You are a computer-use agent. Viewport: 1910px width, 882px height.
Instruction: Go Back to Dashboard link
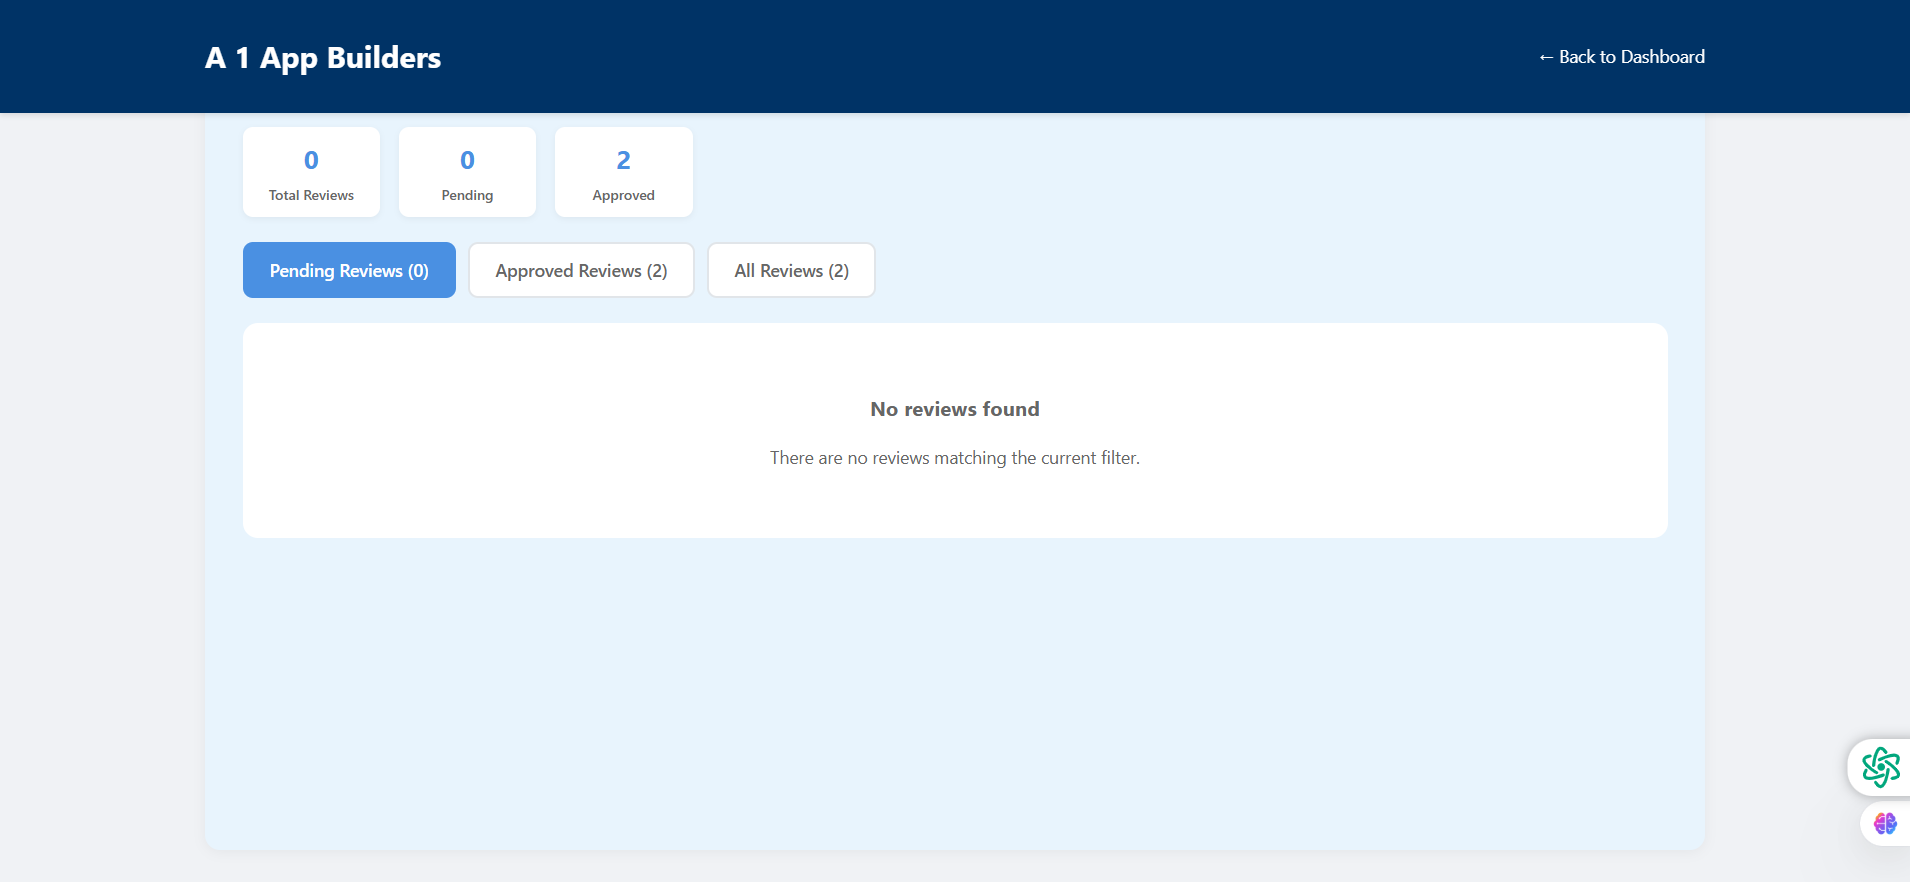click(1621, 57)
